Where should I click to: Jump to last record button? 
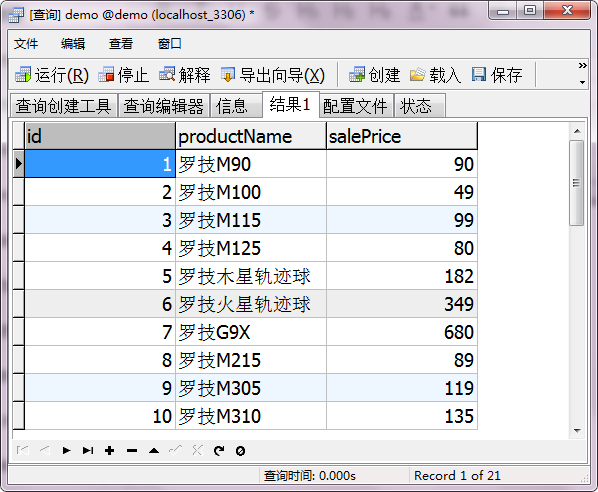tap(88, 451)
